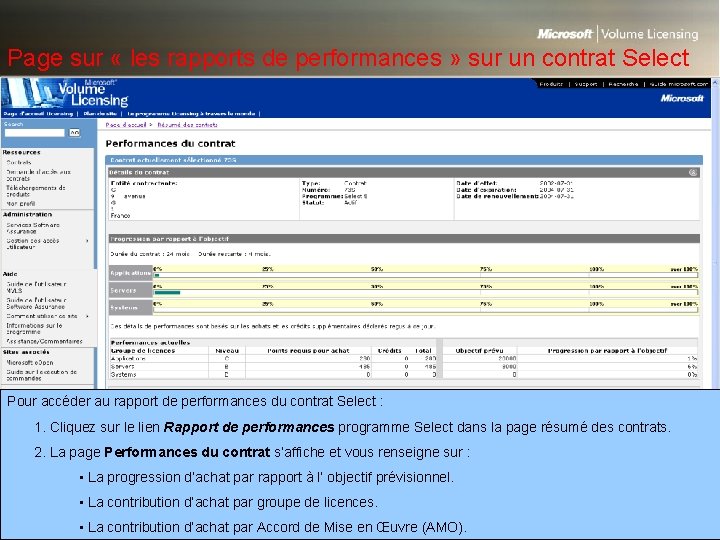Focus the Search input field

(x=34, y=133)
